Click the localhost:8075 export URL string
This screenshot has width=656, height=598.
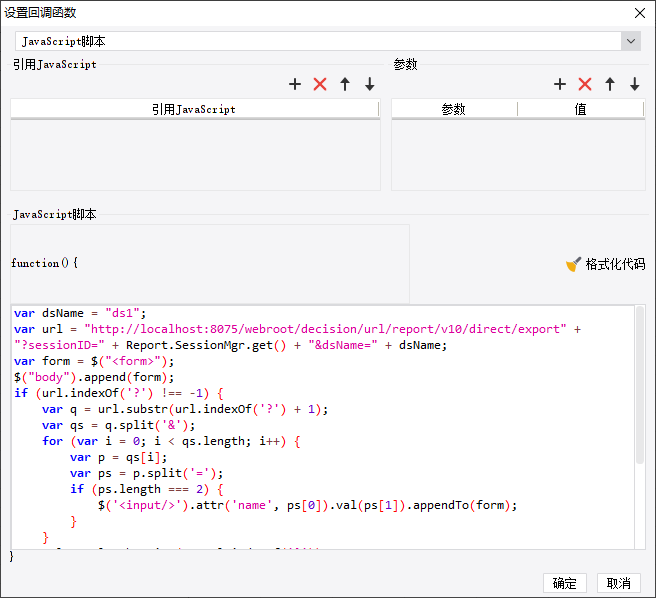[x=325, y=329]
